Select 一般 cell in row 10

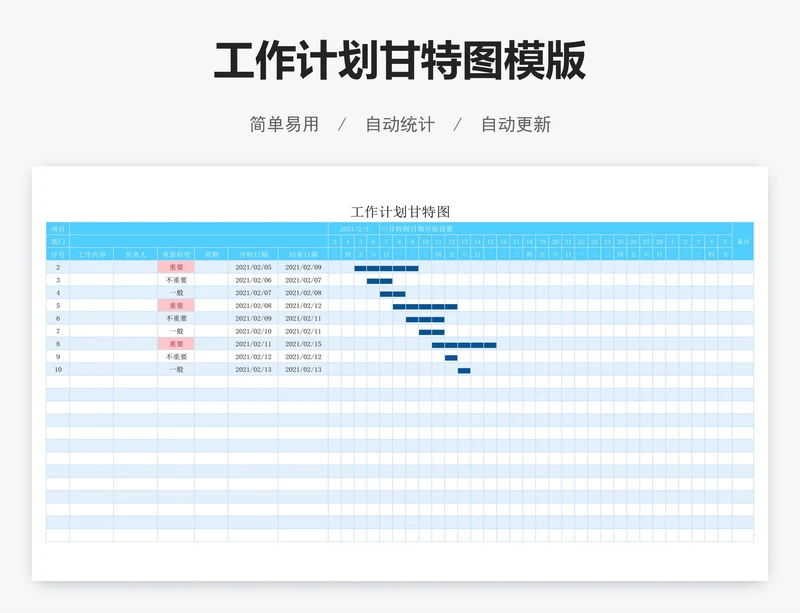coord(176,369)
